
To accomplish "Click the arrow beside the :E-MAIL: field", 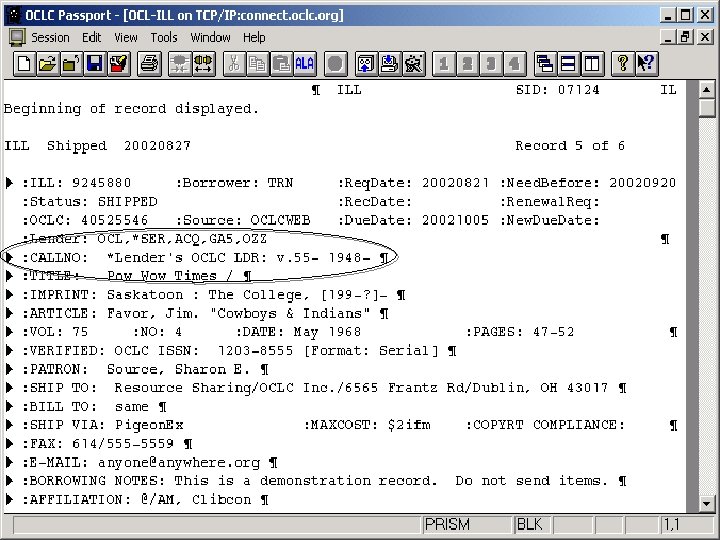I will (9, 462).
